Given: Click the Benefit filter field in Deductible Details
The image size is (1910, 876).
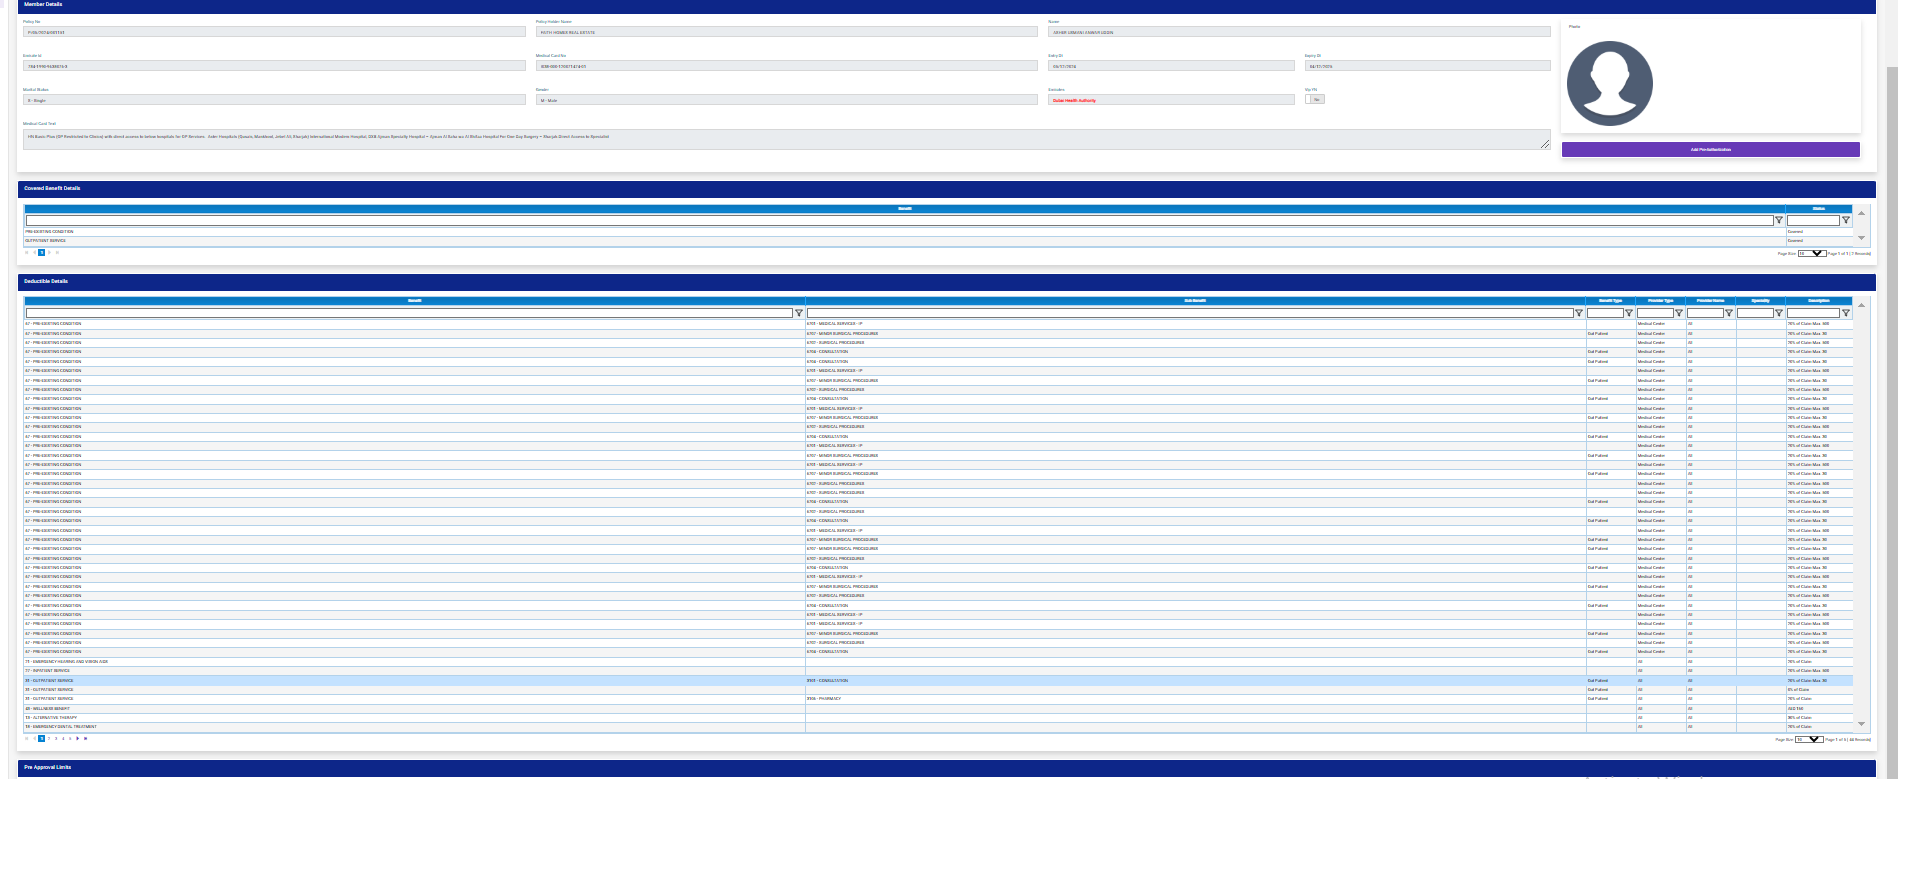Looking at the screenshot, I should [x=409, y=313].
